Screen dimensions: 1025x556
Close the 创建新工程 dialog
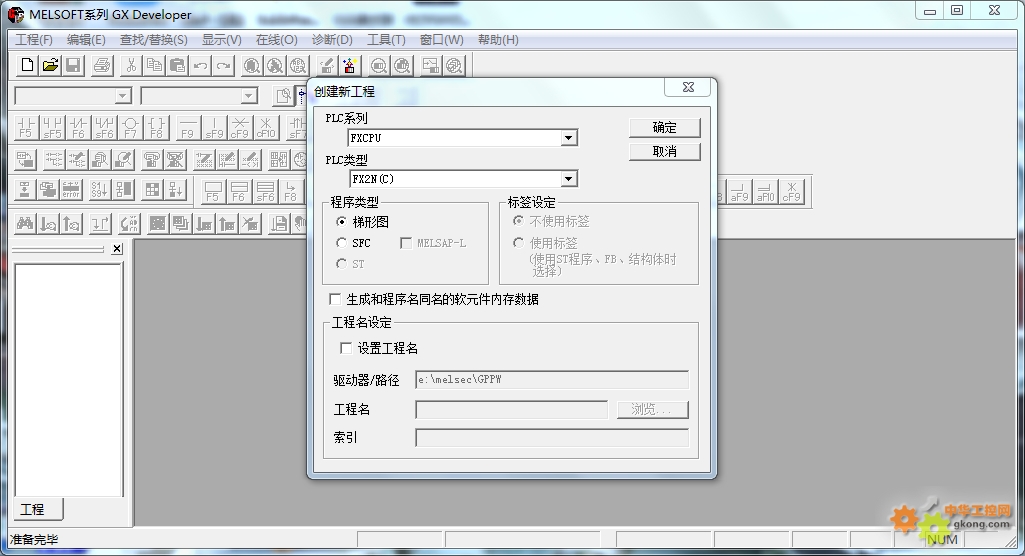coord(688,87)
